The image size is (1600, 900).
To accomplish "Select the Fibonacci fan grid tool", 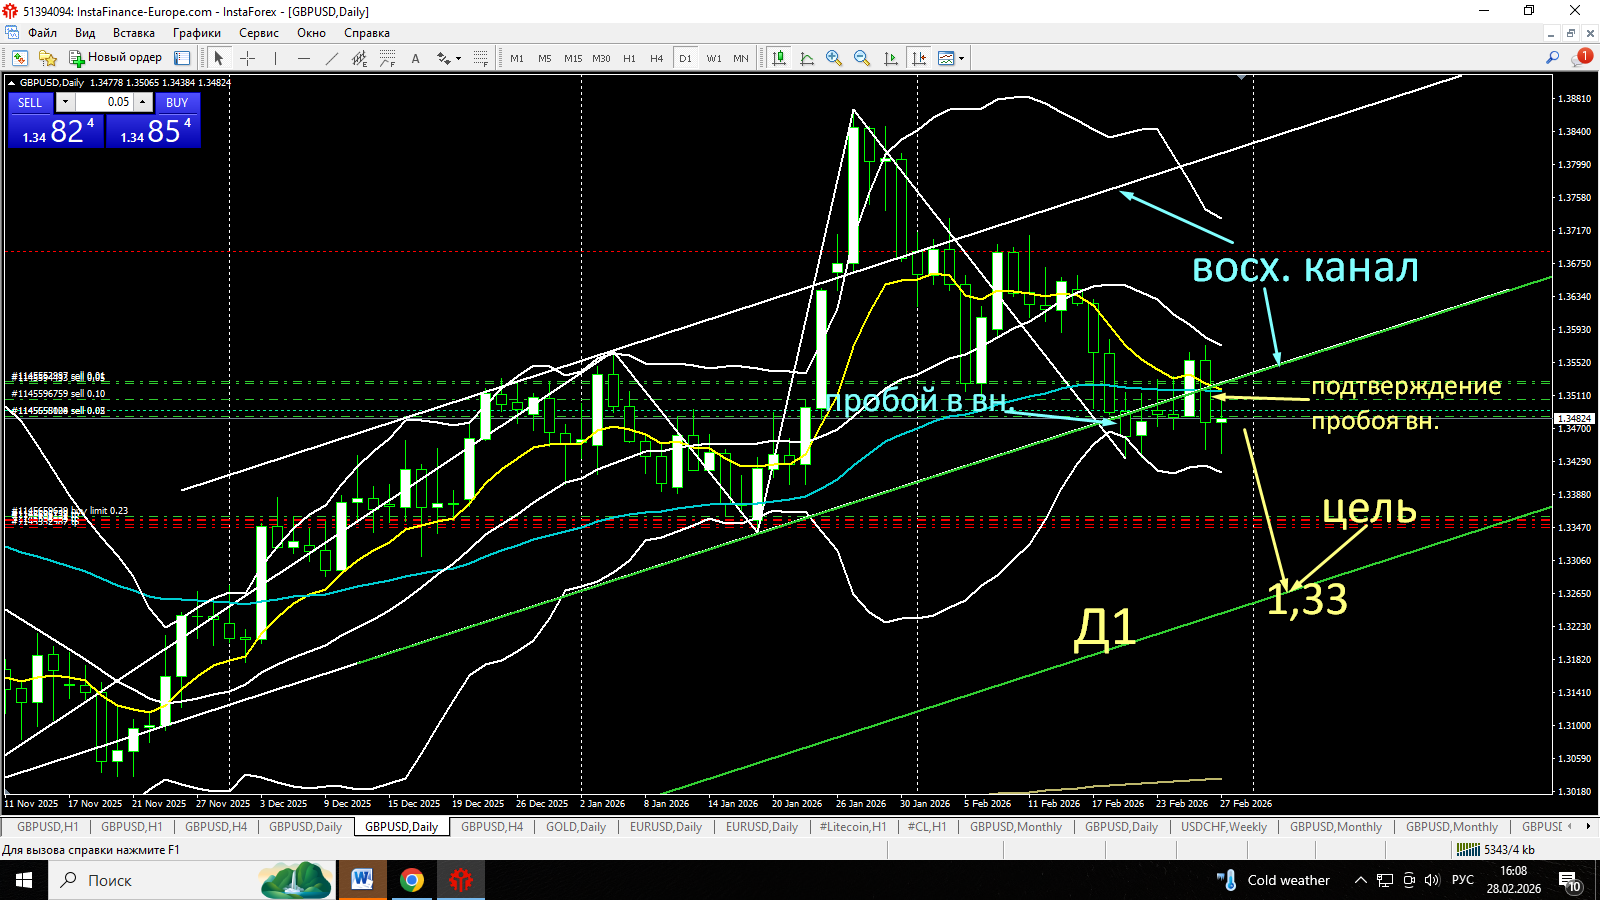I will tap(480, 58).
